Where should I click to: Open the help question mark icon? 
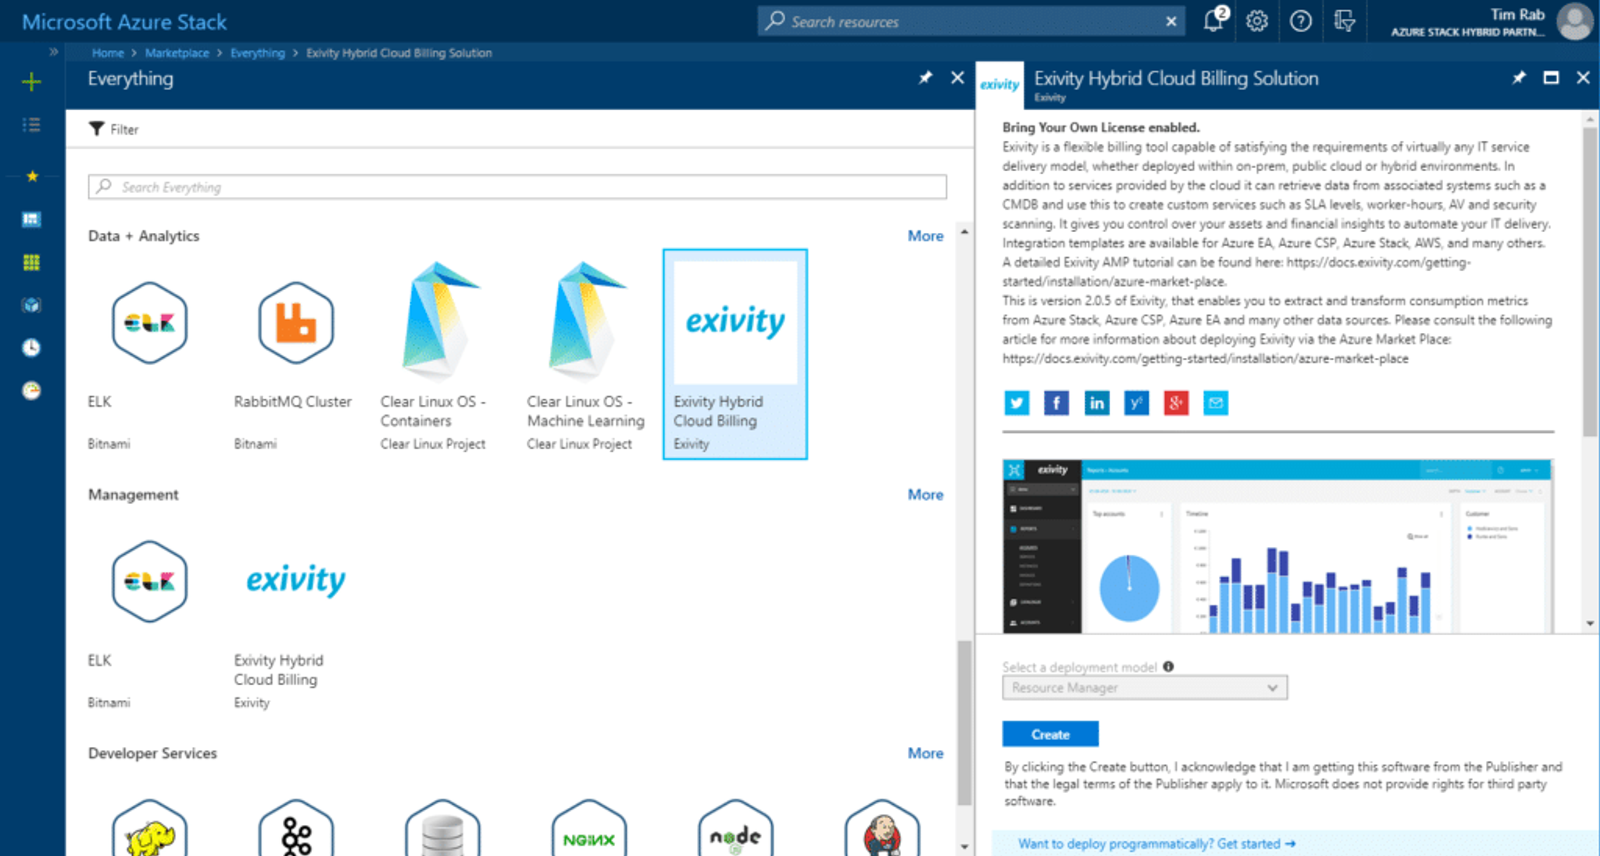pyautogui.click(x=1301, y=21)
